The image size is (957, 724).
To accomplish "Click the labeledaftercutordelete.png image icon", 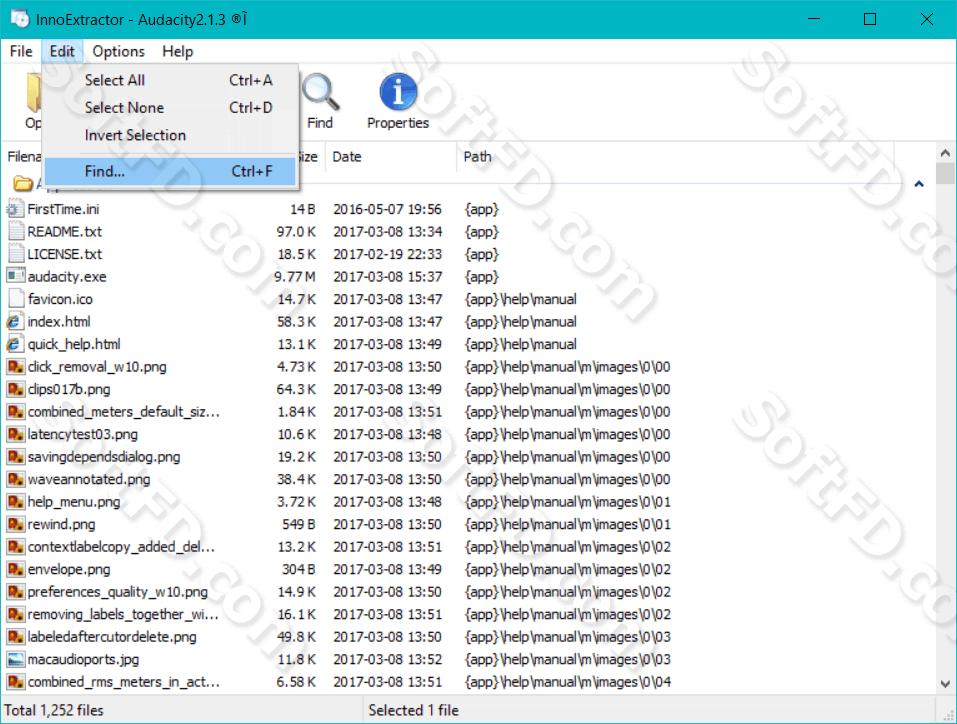I will [x=15, y=637].
